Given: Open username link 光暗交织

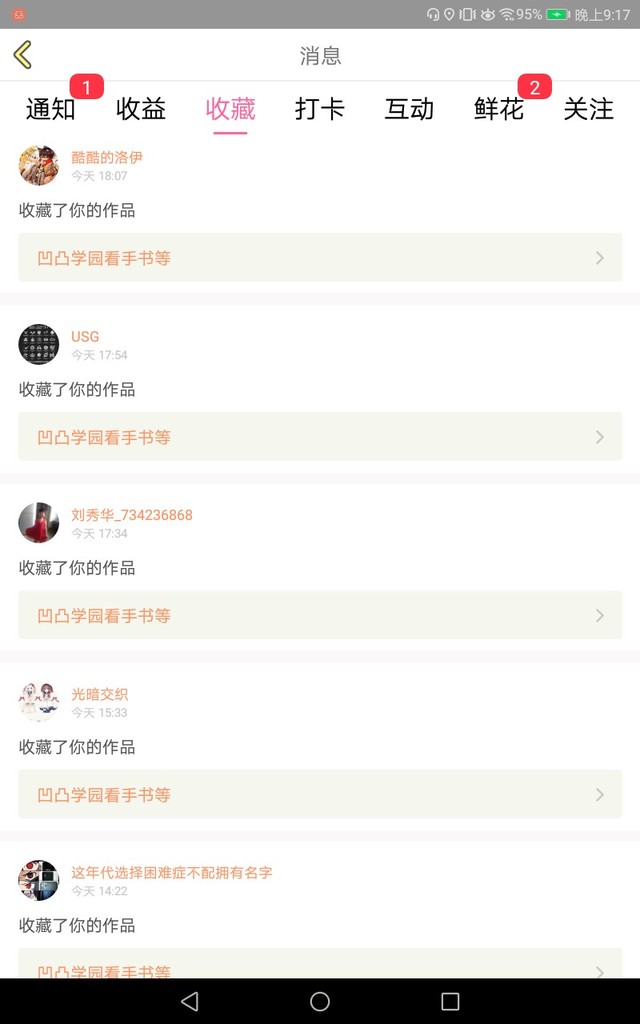Looking at the screenshot, I should 100,694.
